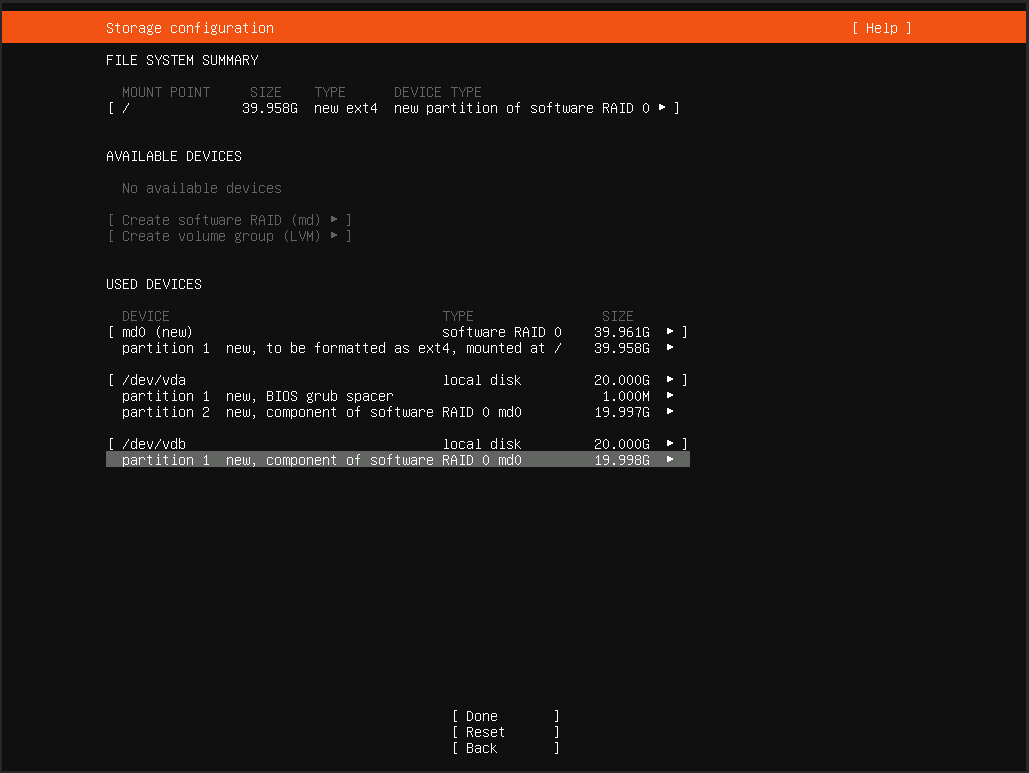Select md0 partition 1 mounted at /
The image size is (1029, 773).
340,348
